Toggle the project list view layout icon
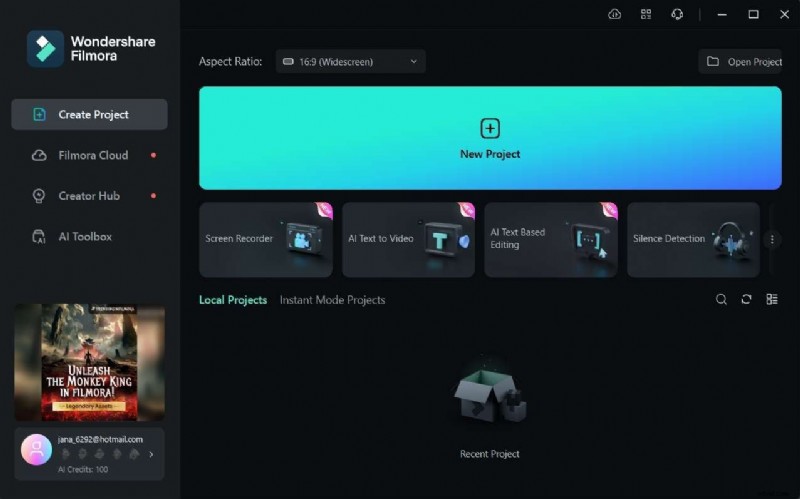Screen dimensions: 800x499 (772, 299)
